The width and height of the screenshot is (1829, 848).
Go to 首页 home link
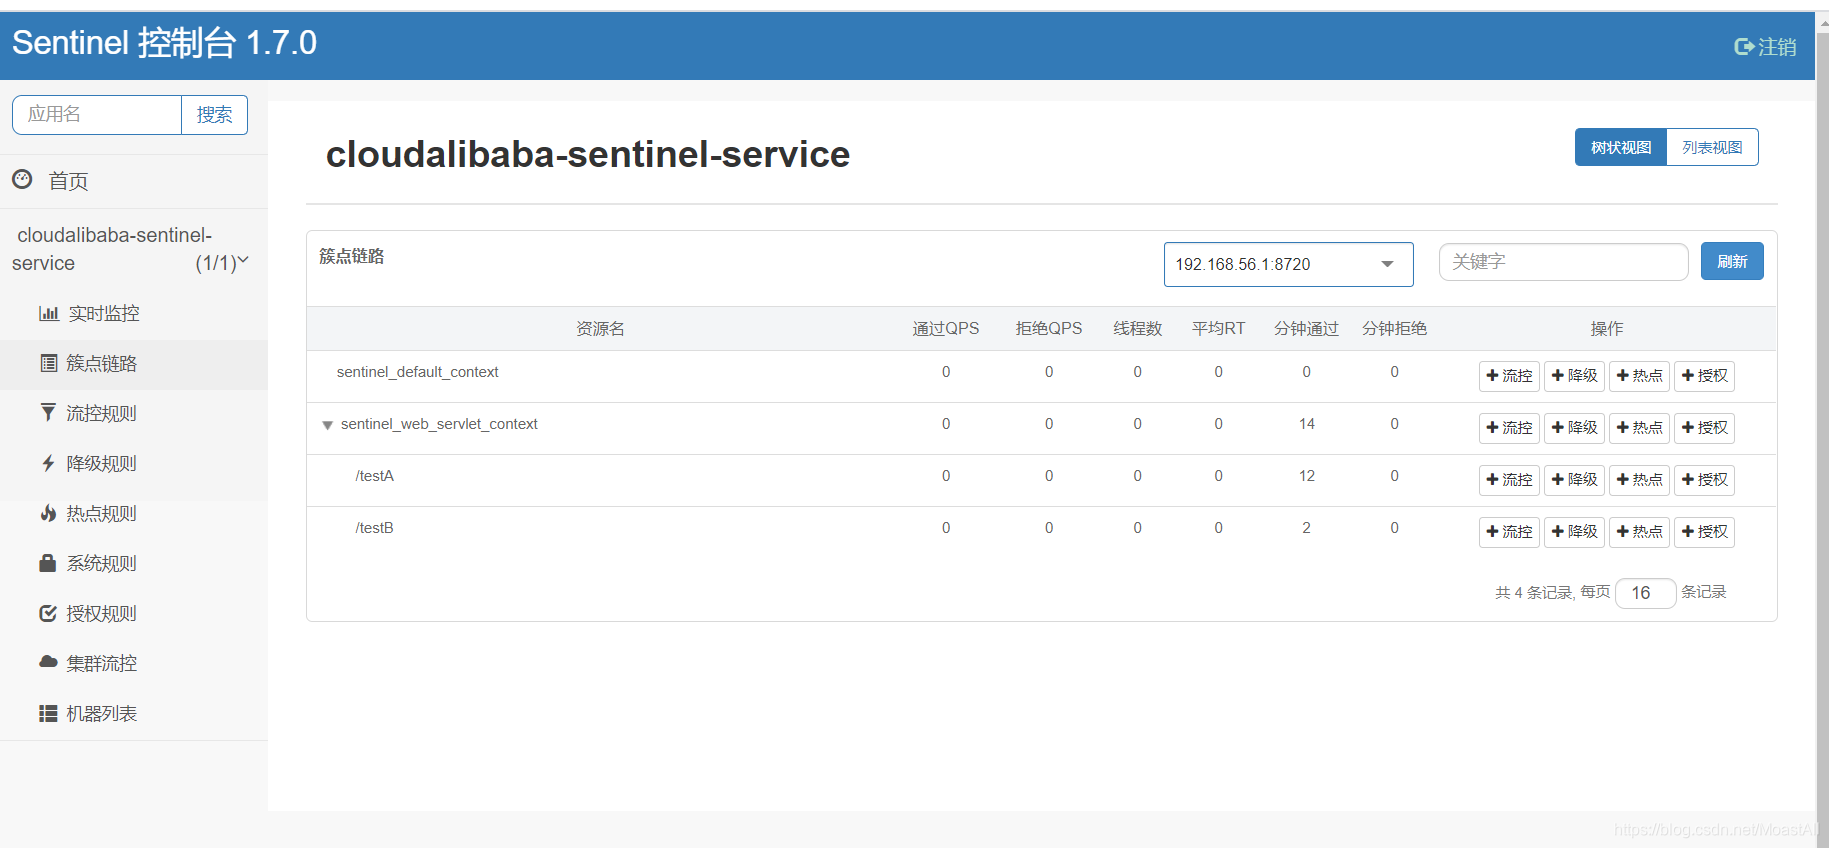pyautogui.click(x=68, y=181)
